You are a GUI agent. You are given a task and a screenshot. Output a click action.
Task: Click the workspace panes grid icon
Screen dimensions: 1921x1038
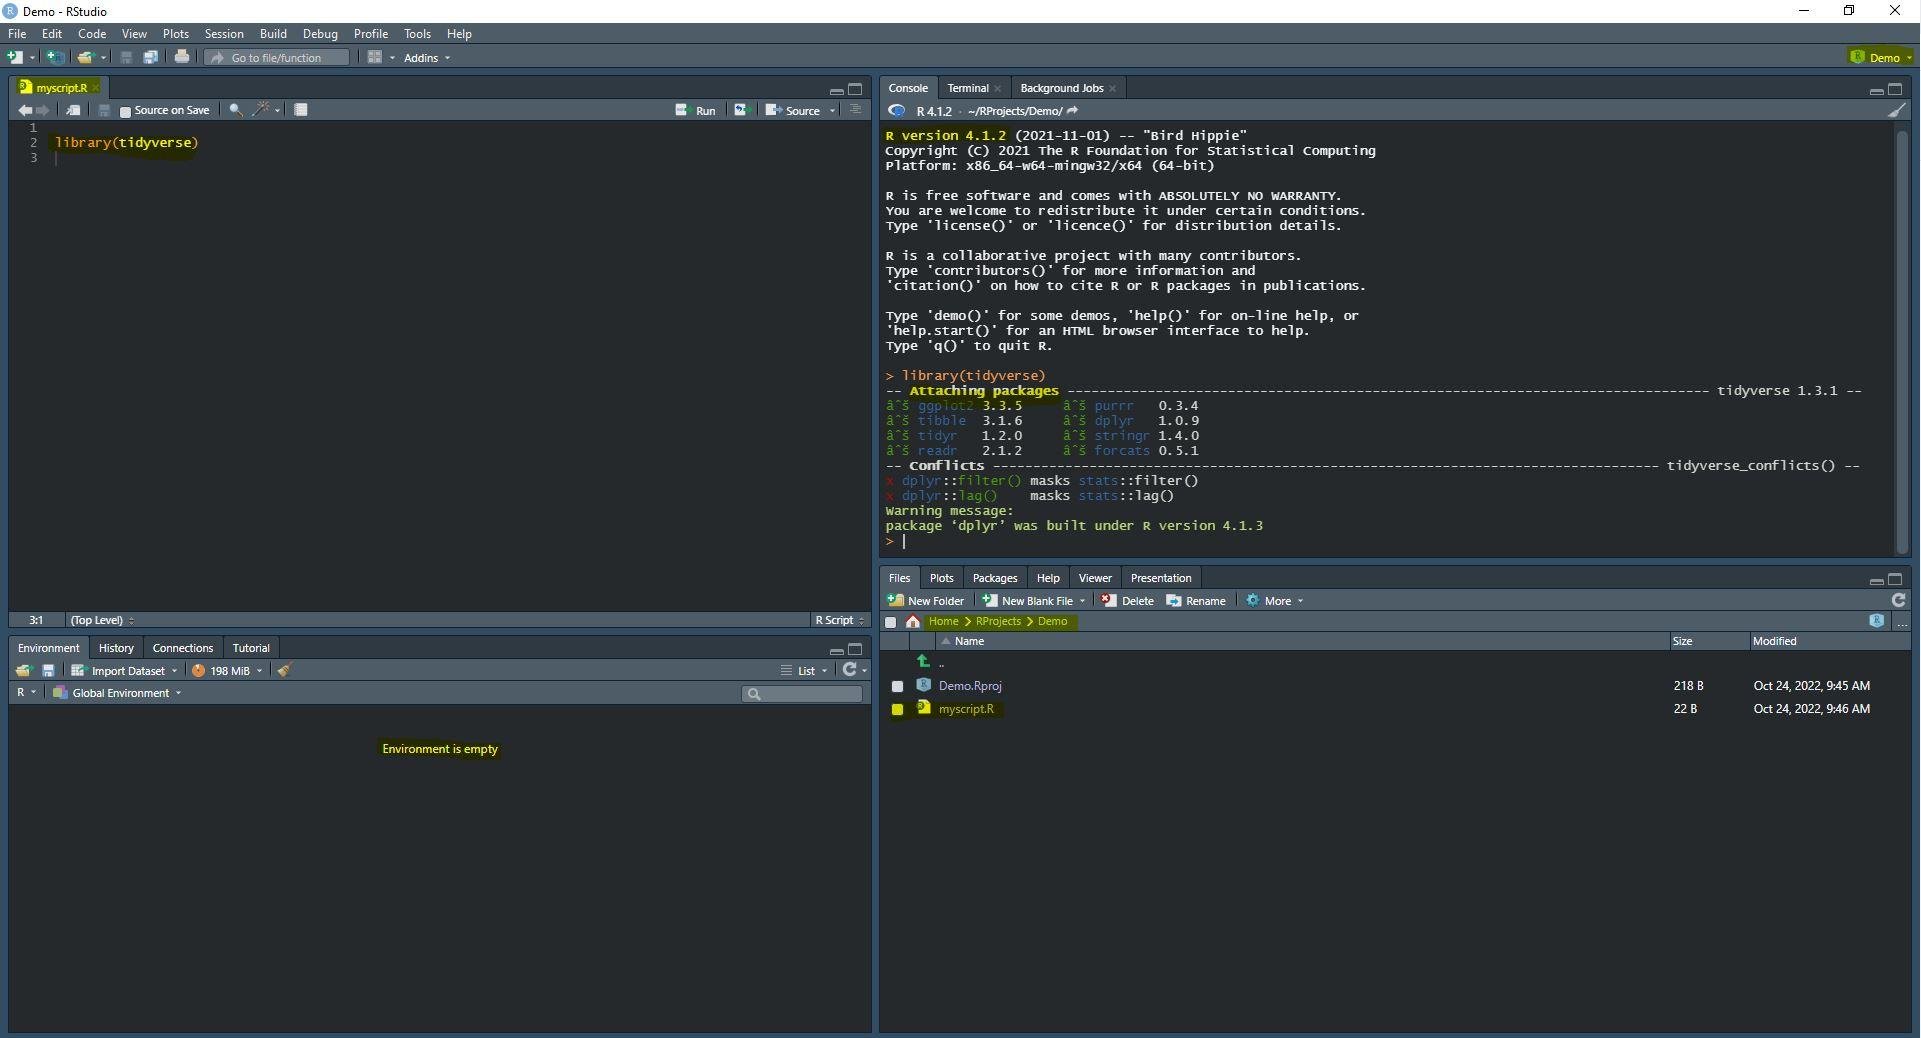(375, 57)
